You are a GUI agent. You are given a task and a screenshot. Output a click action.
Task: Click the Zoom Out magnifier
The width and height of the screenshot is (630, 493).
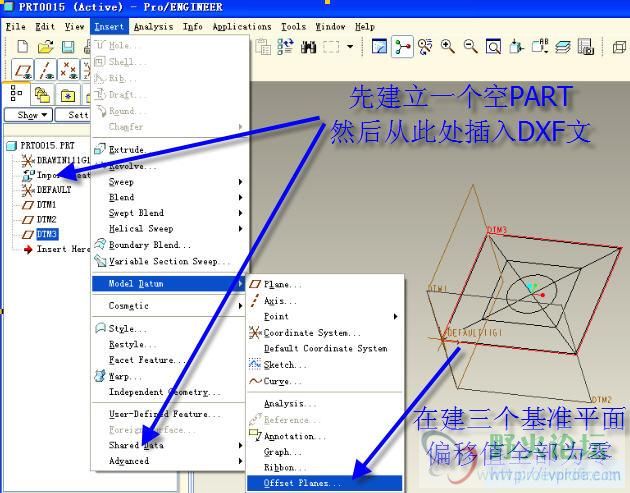(470, 47)
